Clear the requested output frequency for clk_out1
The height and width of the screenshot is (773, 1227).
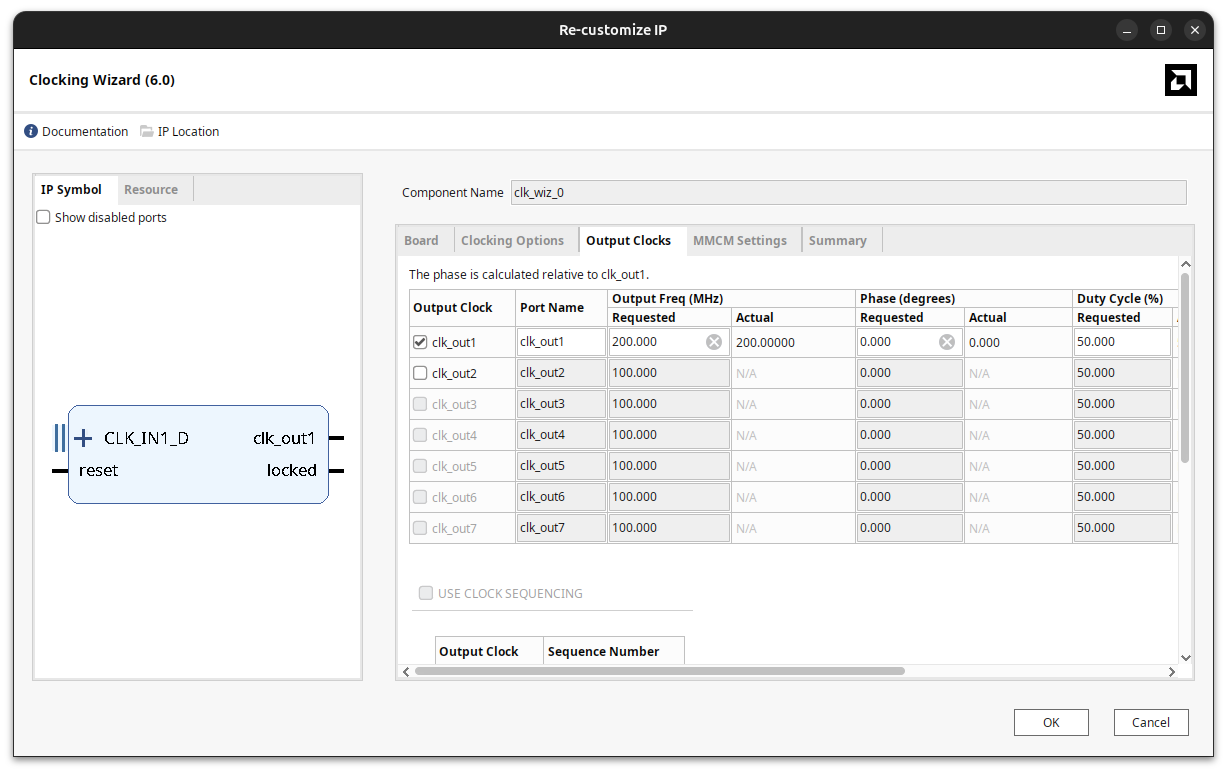(x=714, y=342)
